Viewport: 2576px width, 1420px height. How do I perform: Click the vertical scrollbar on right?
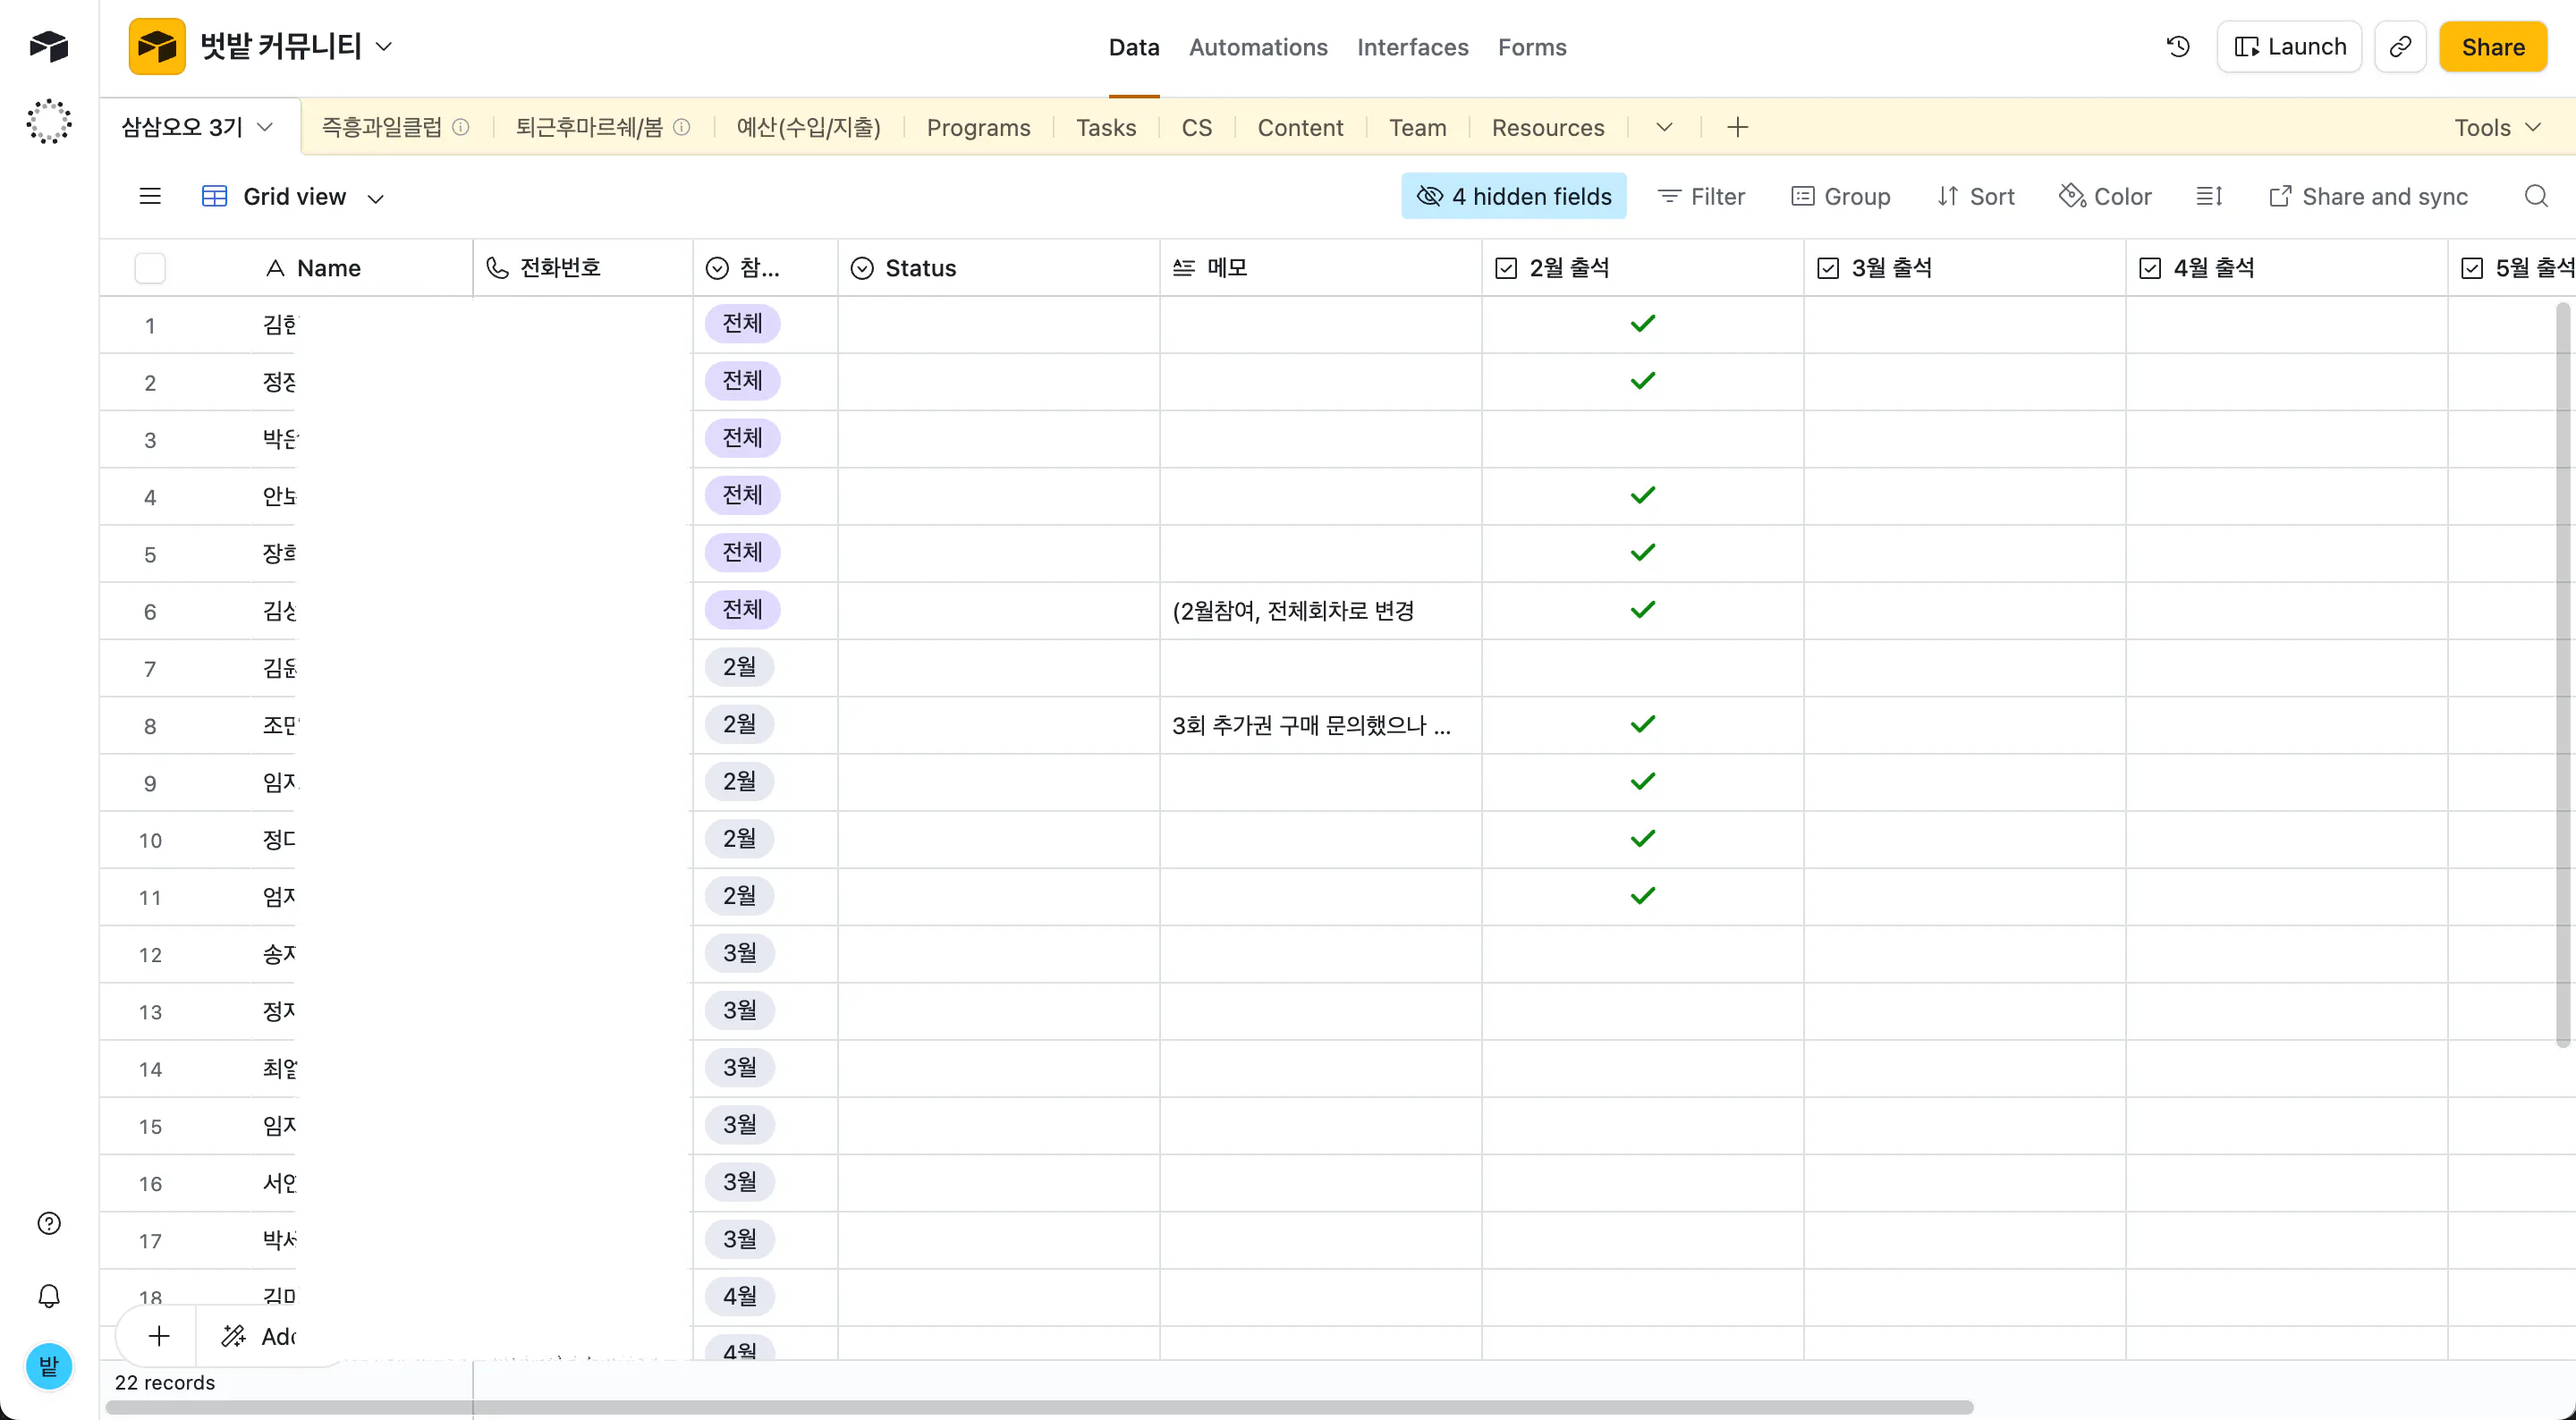[2562, 675]
